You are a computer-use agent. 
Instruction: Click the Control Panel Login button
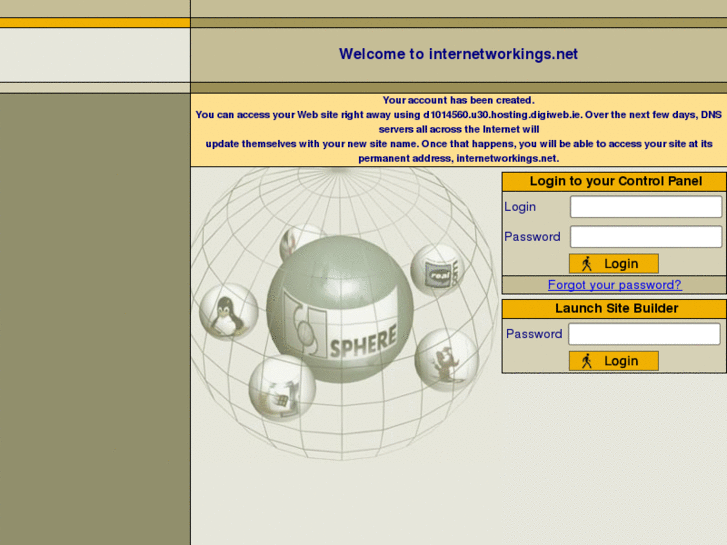pos(614,263)
